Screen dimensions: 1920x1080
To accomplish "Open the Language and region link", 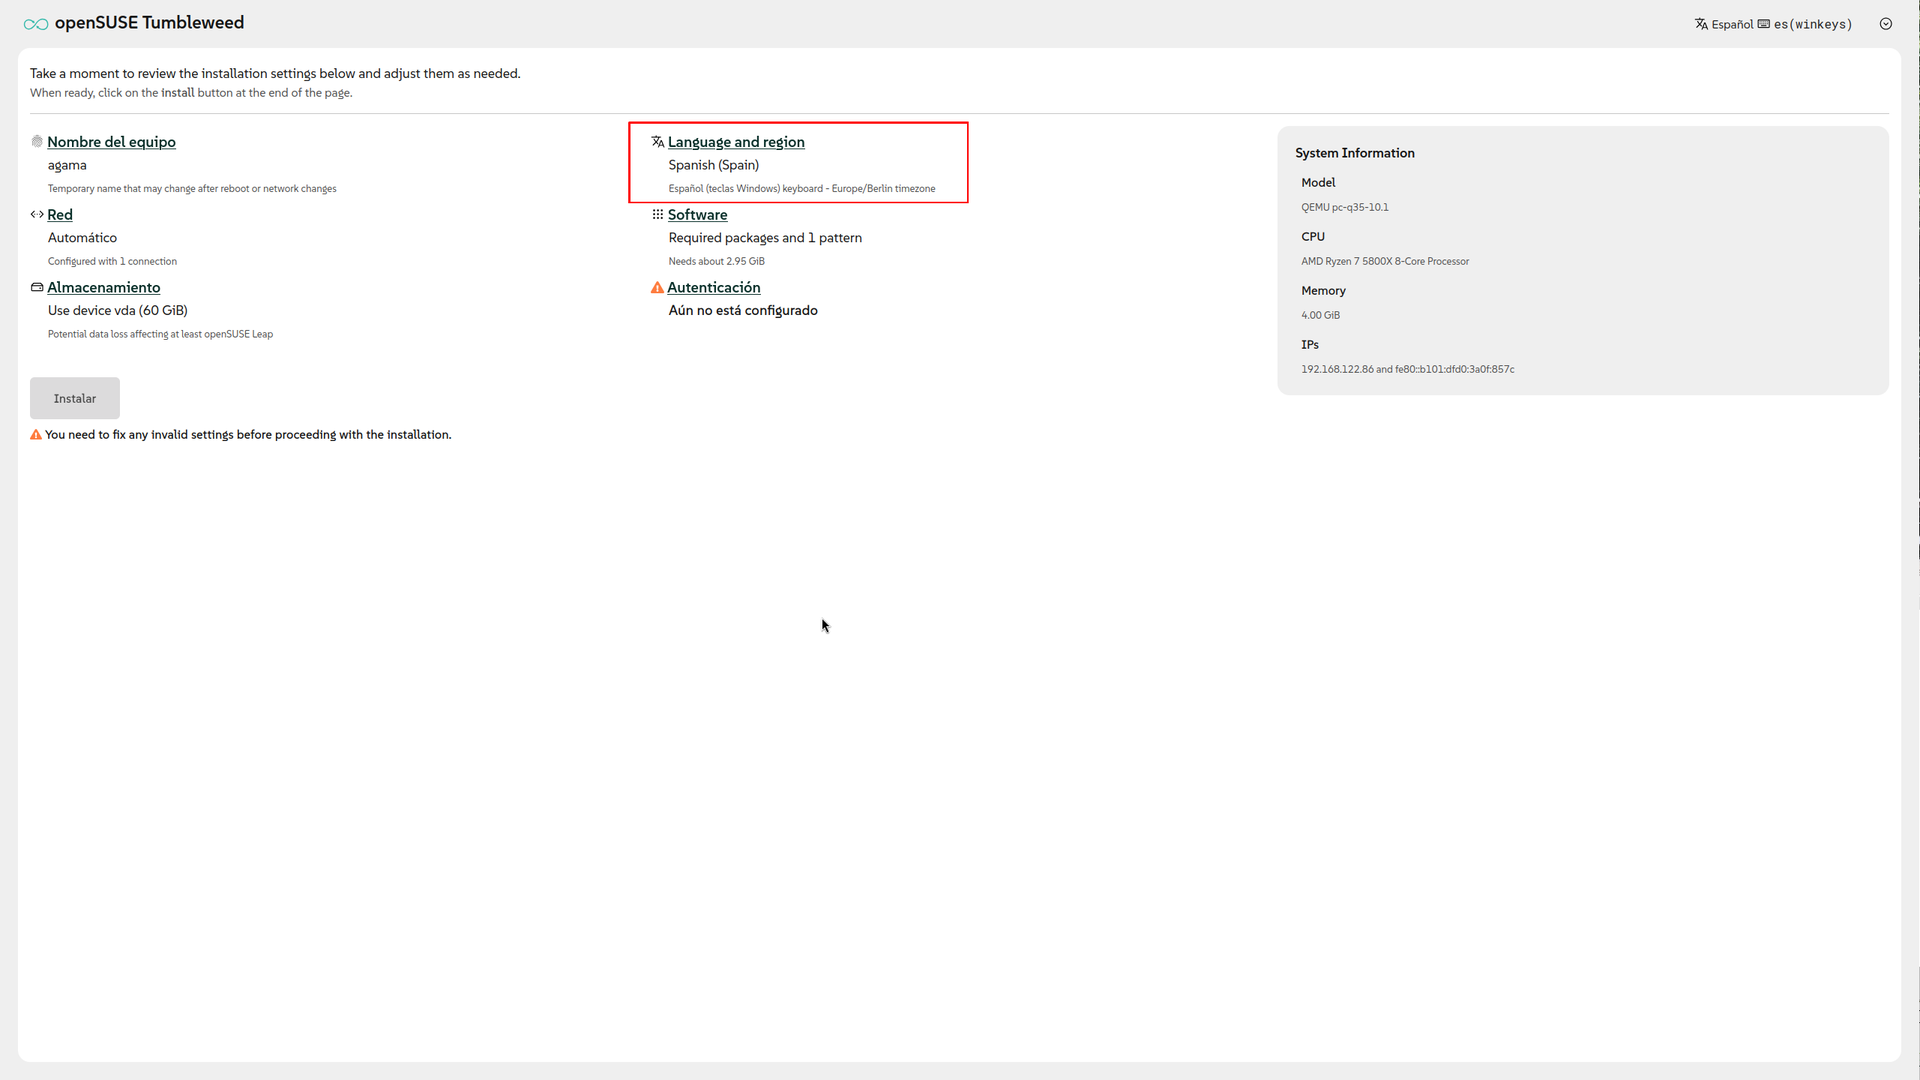I will pyautogui.click(x=736, y=142).
